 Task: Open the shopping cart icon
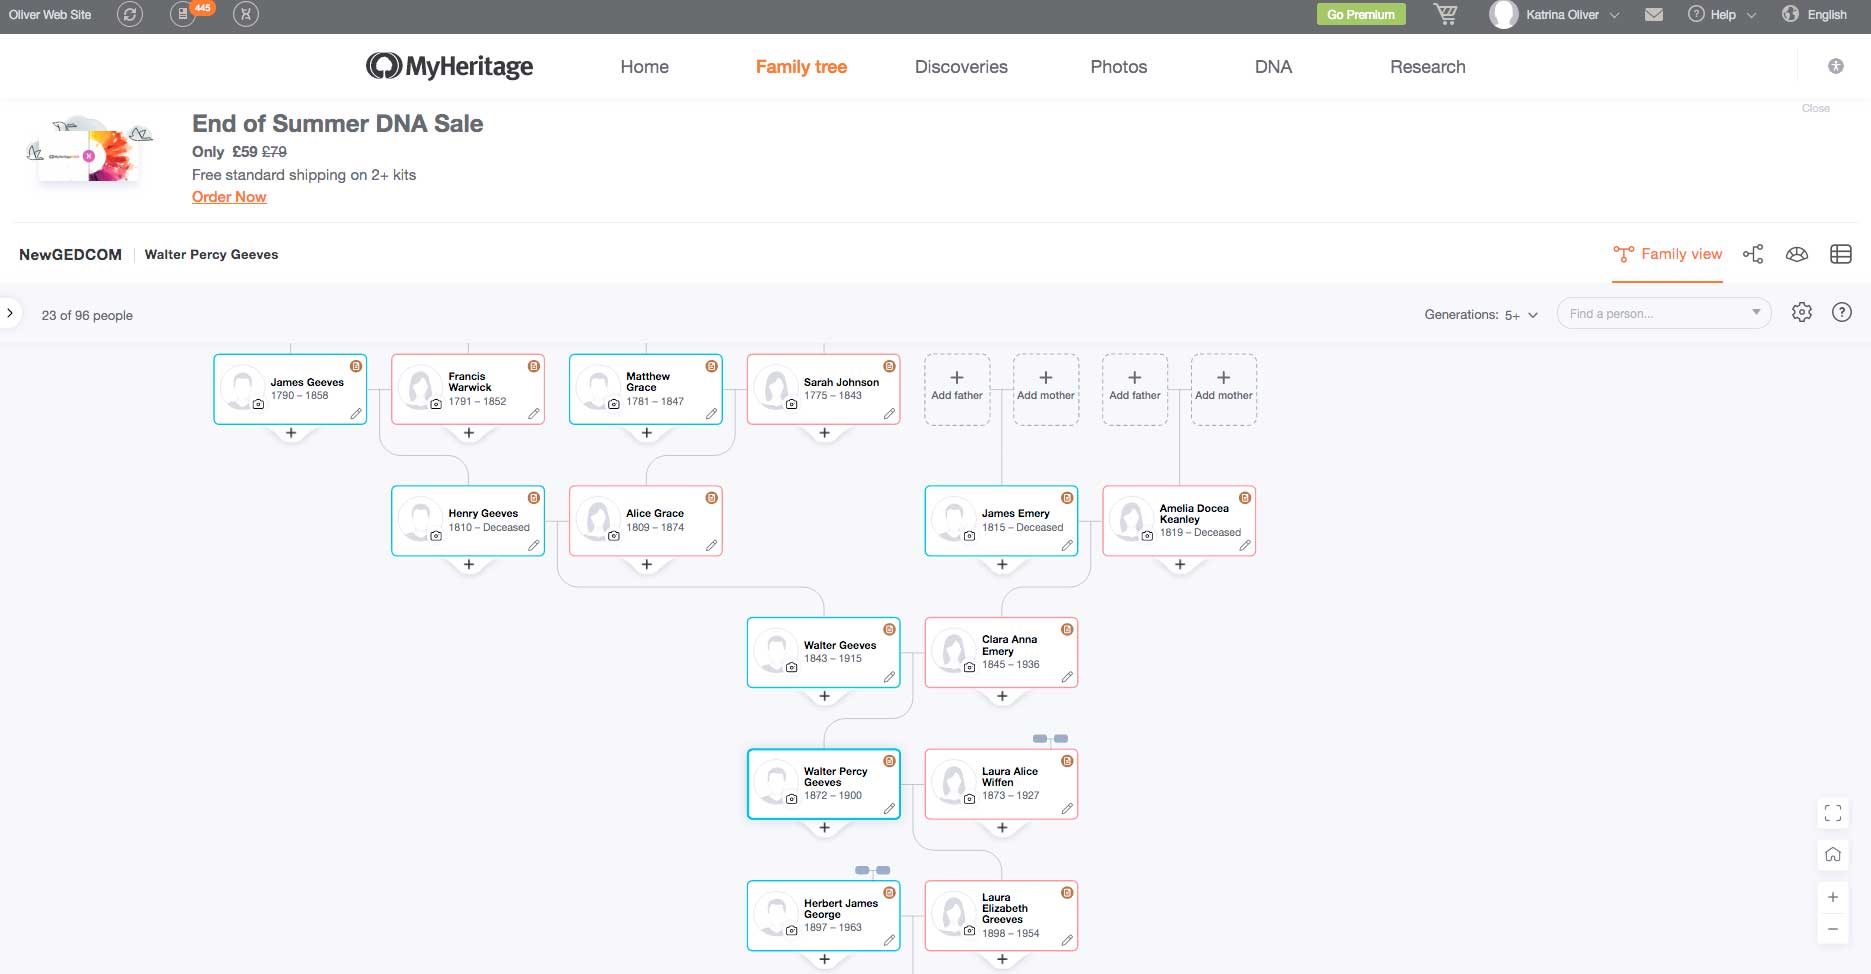(x=1445, y=14)
